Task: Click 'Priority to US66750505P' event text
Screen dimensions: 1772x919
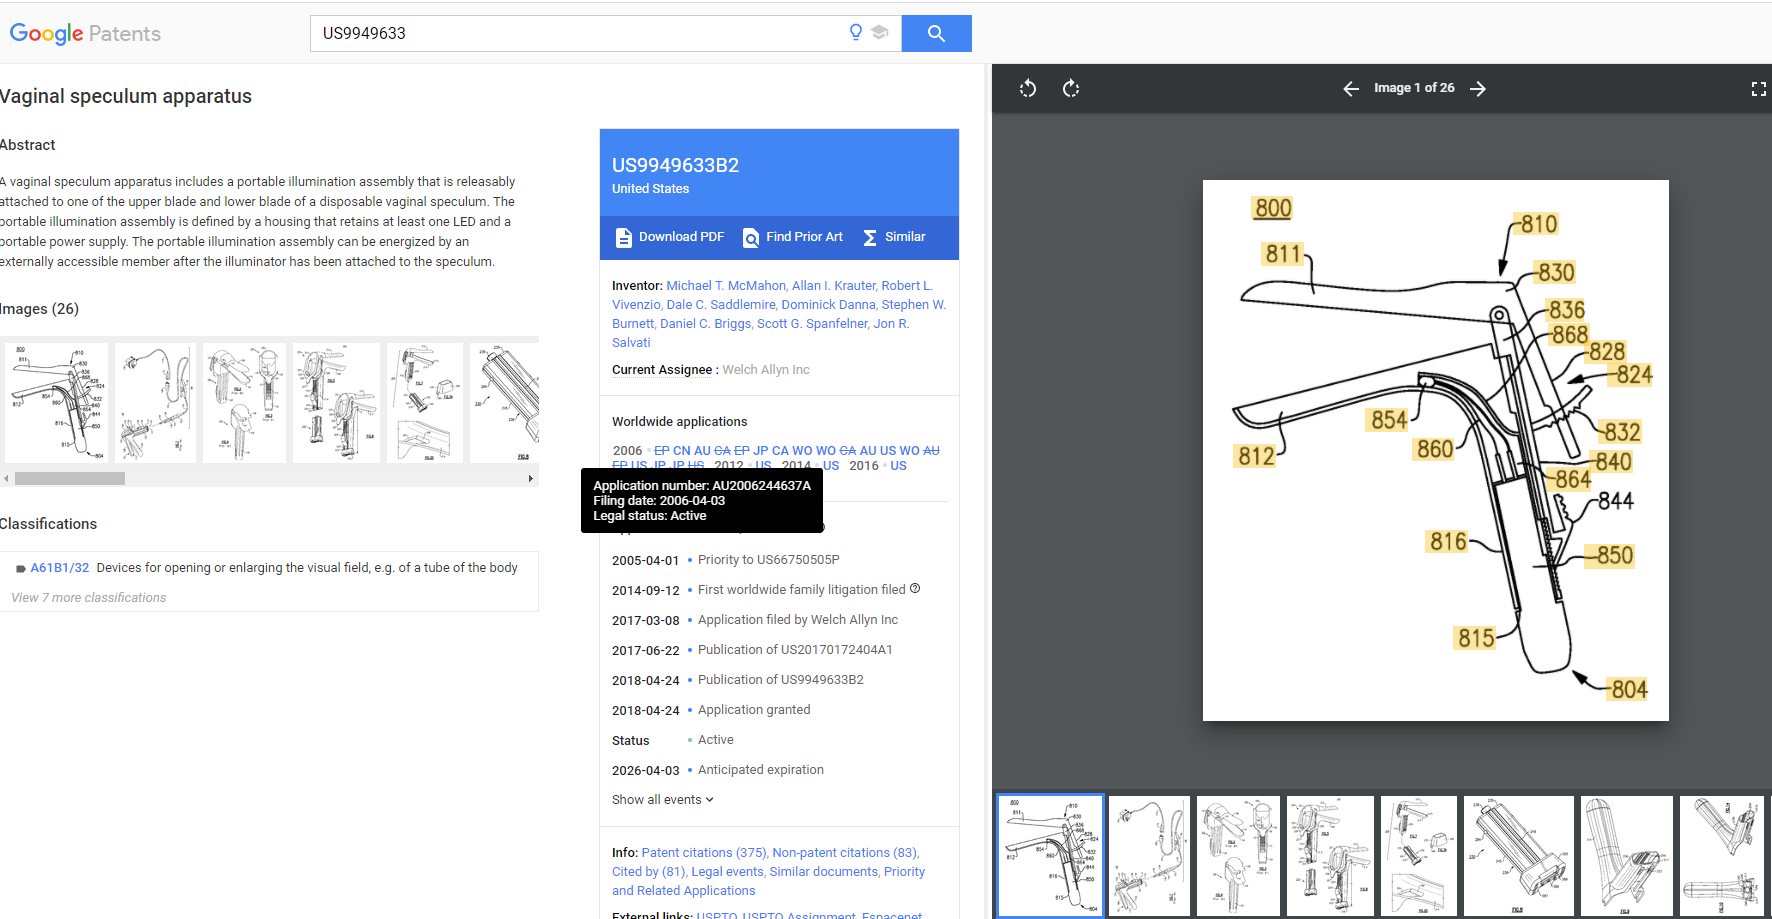Action: tap(769, 560)
